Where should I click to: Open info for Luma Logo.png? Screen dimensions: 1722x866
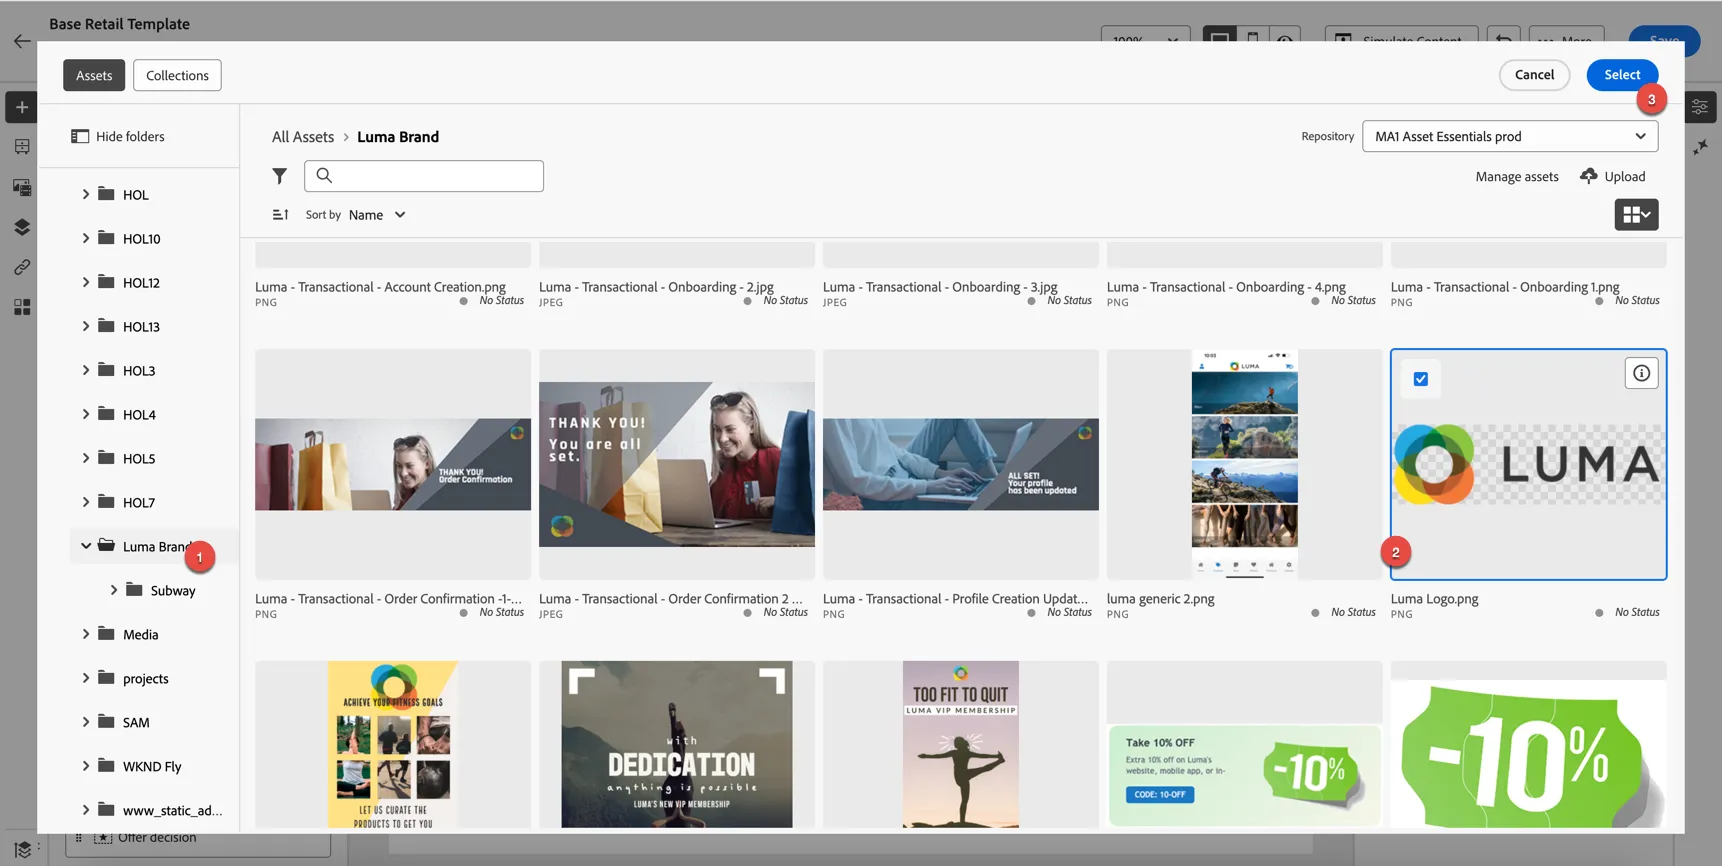coord(1641,373)
